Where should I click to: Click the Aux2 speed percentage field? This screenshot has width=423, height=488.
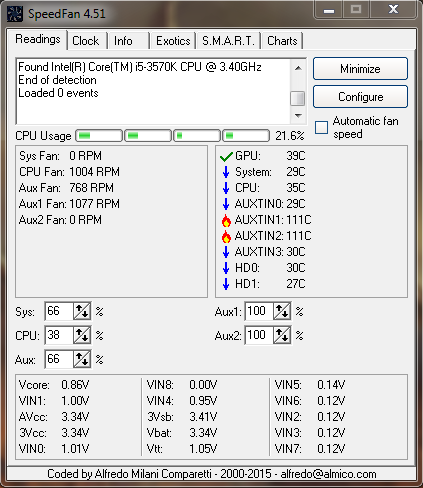click(x=259, y=335)
